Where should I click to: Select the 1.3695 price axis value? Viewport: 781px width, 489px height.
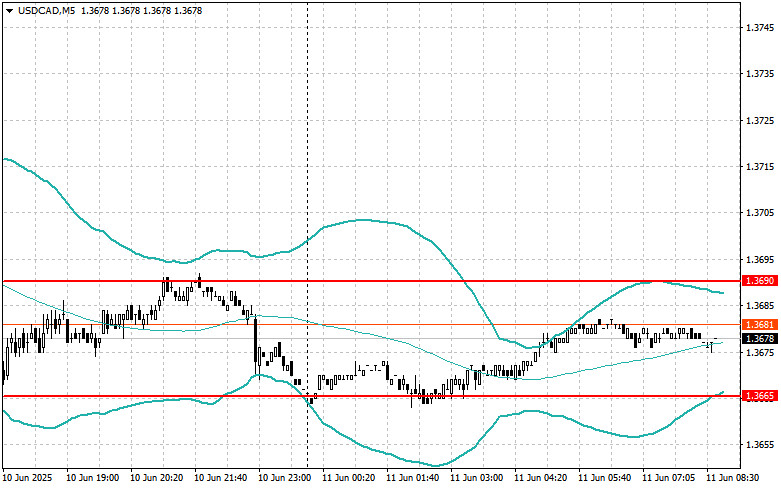pos(760,259)
